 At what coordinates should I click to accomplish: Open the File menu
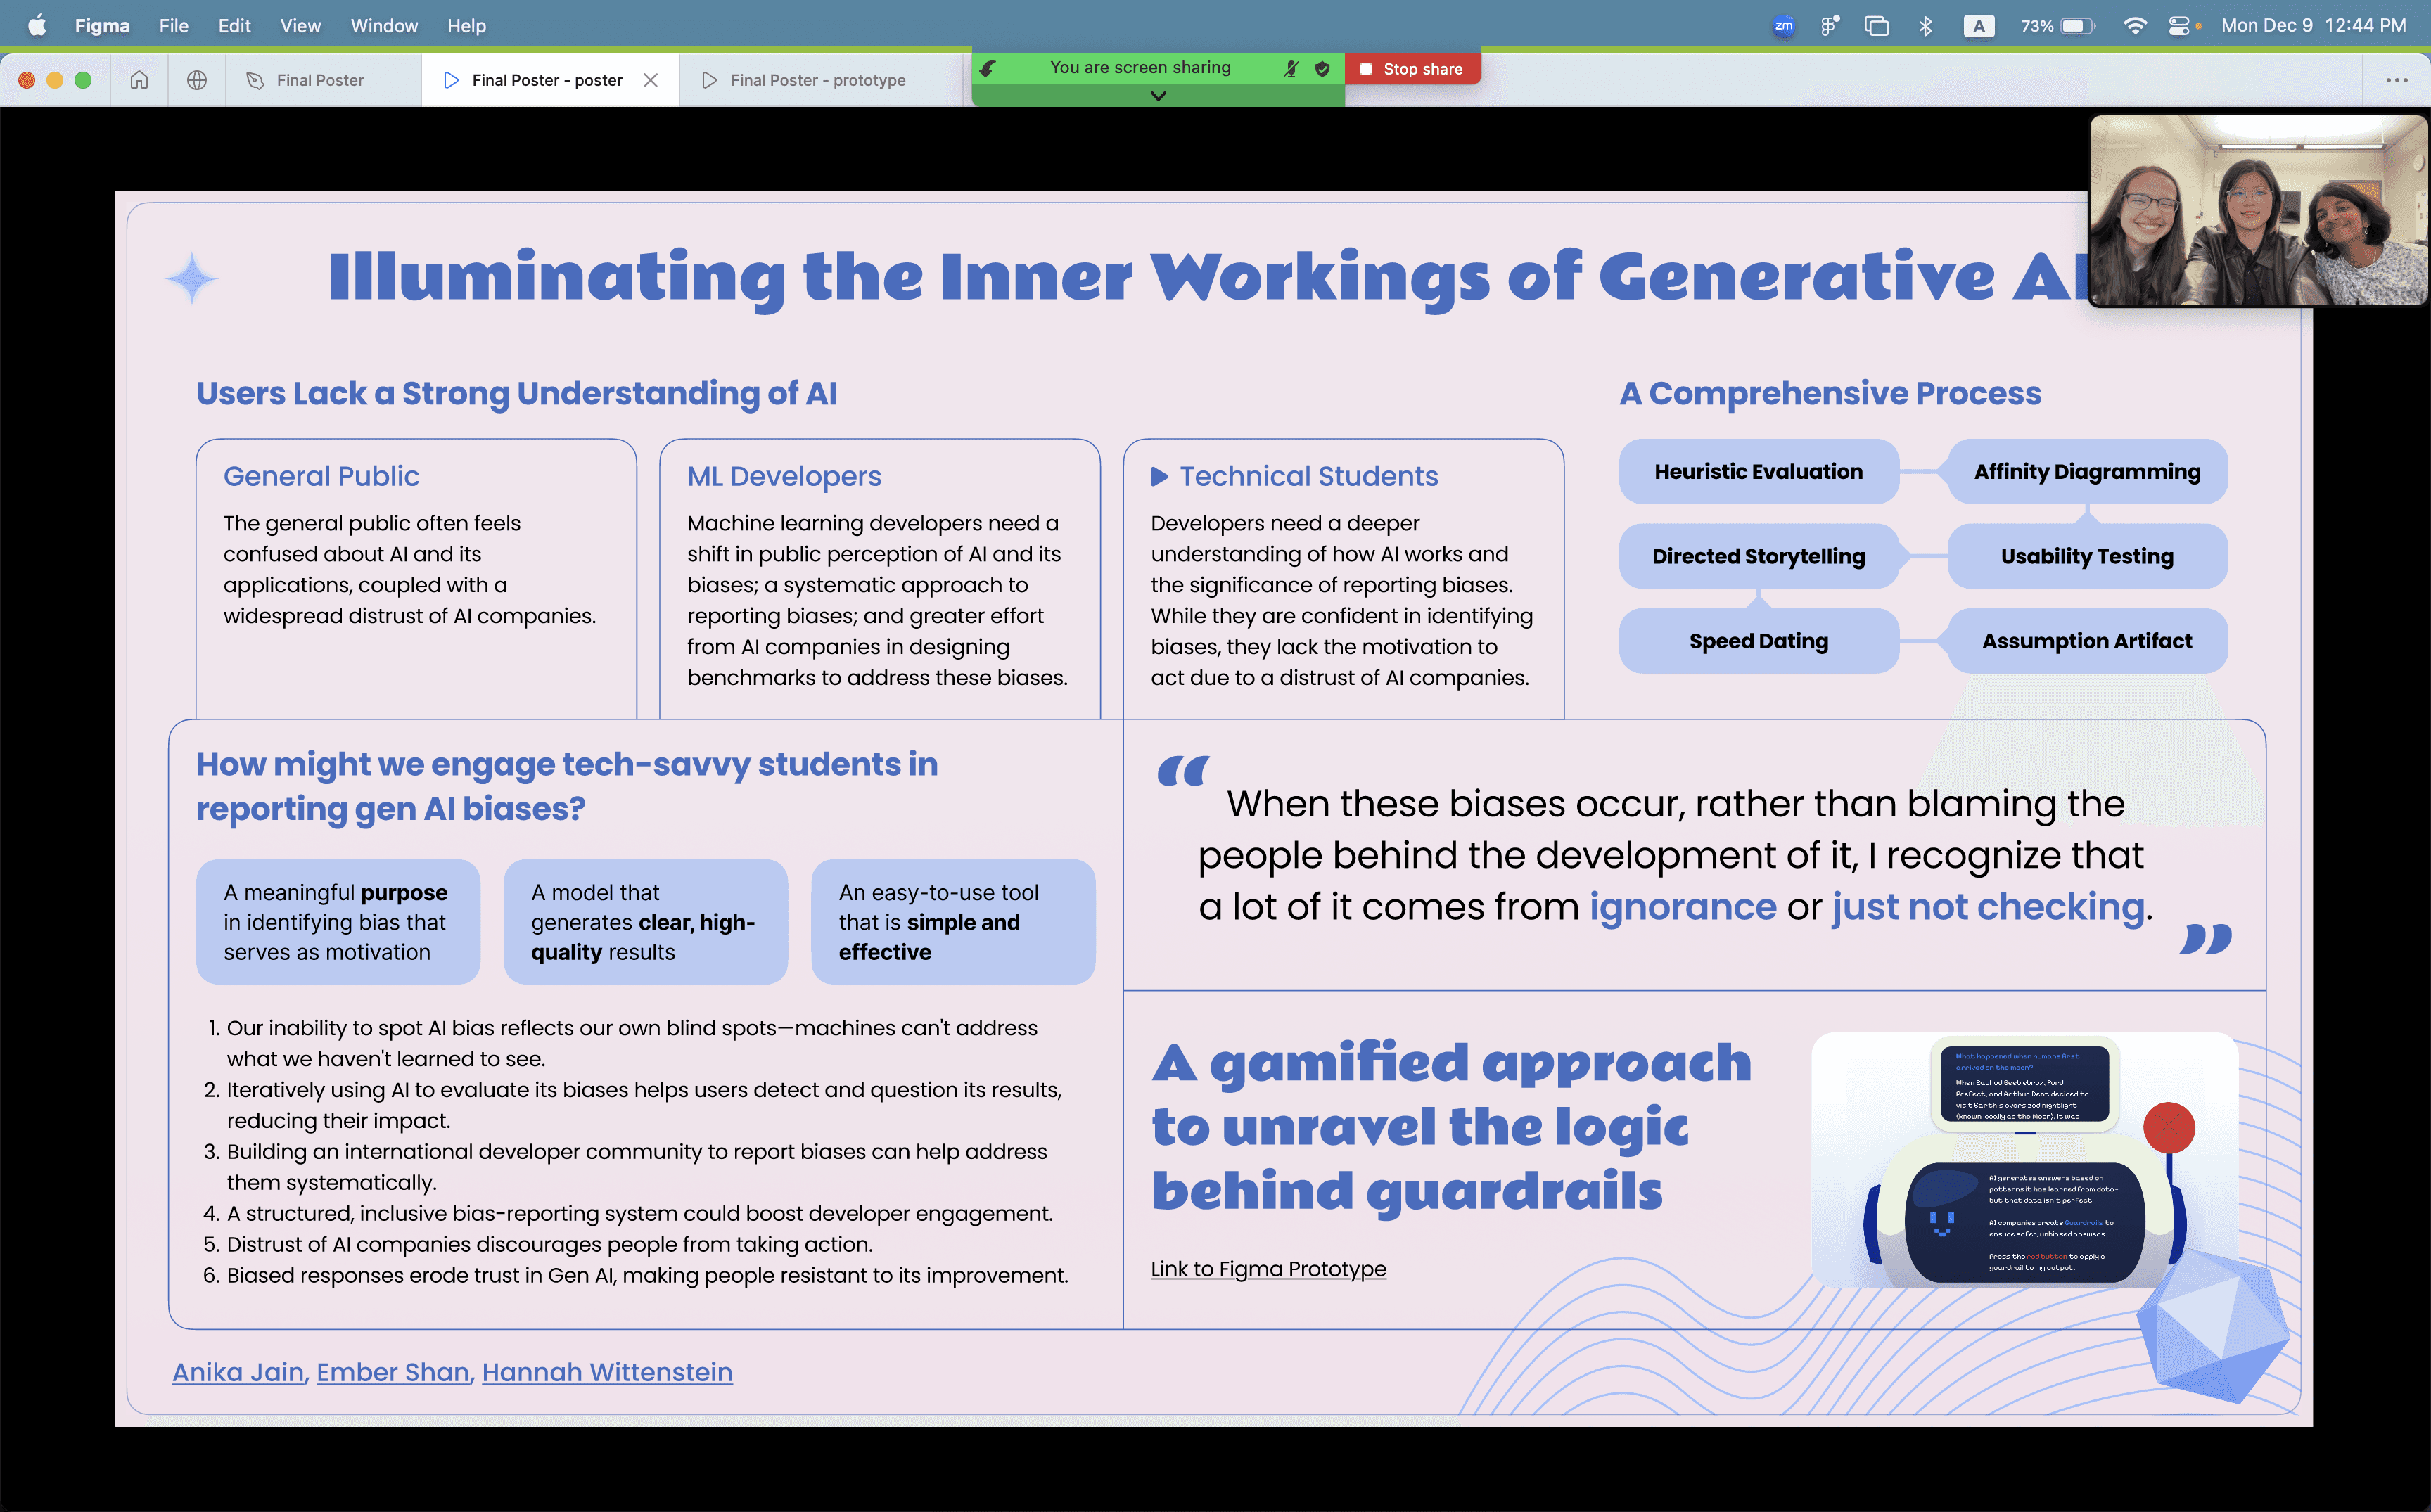(174, 26)
